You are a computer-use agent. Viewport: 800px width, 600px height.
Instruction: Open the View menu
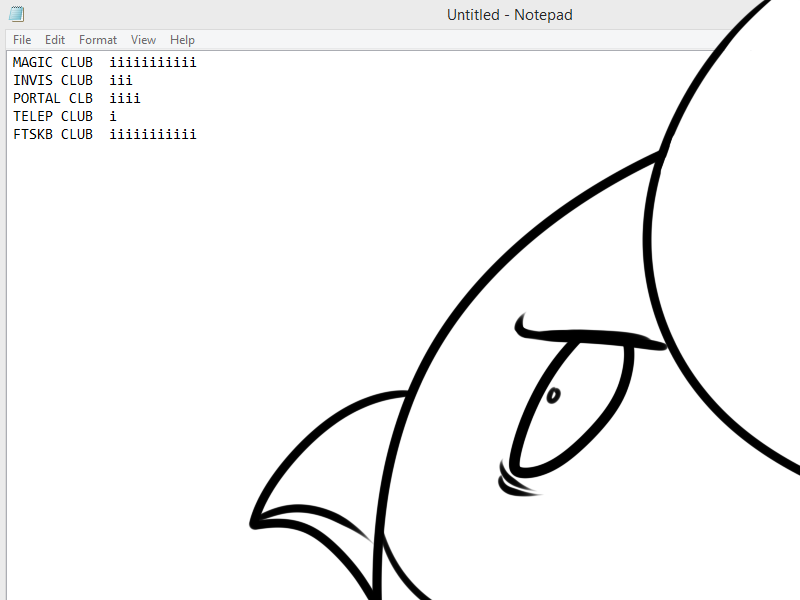[x=143, y=40]
